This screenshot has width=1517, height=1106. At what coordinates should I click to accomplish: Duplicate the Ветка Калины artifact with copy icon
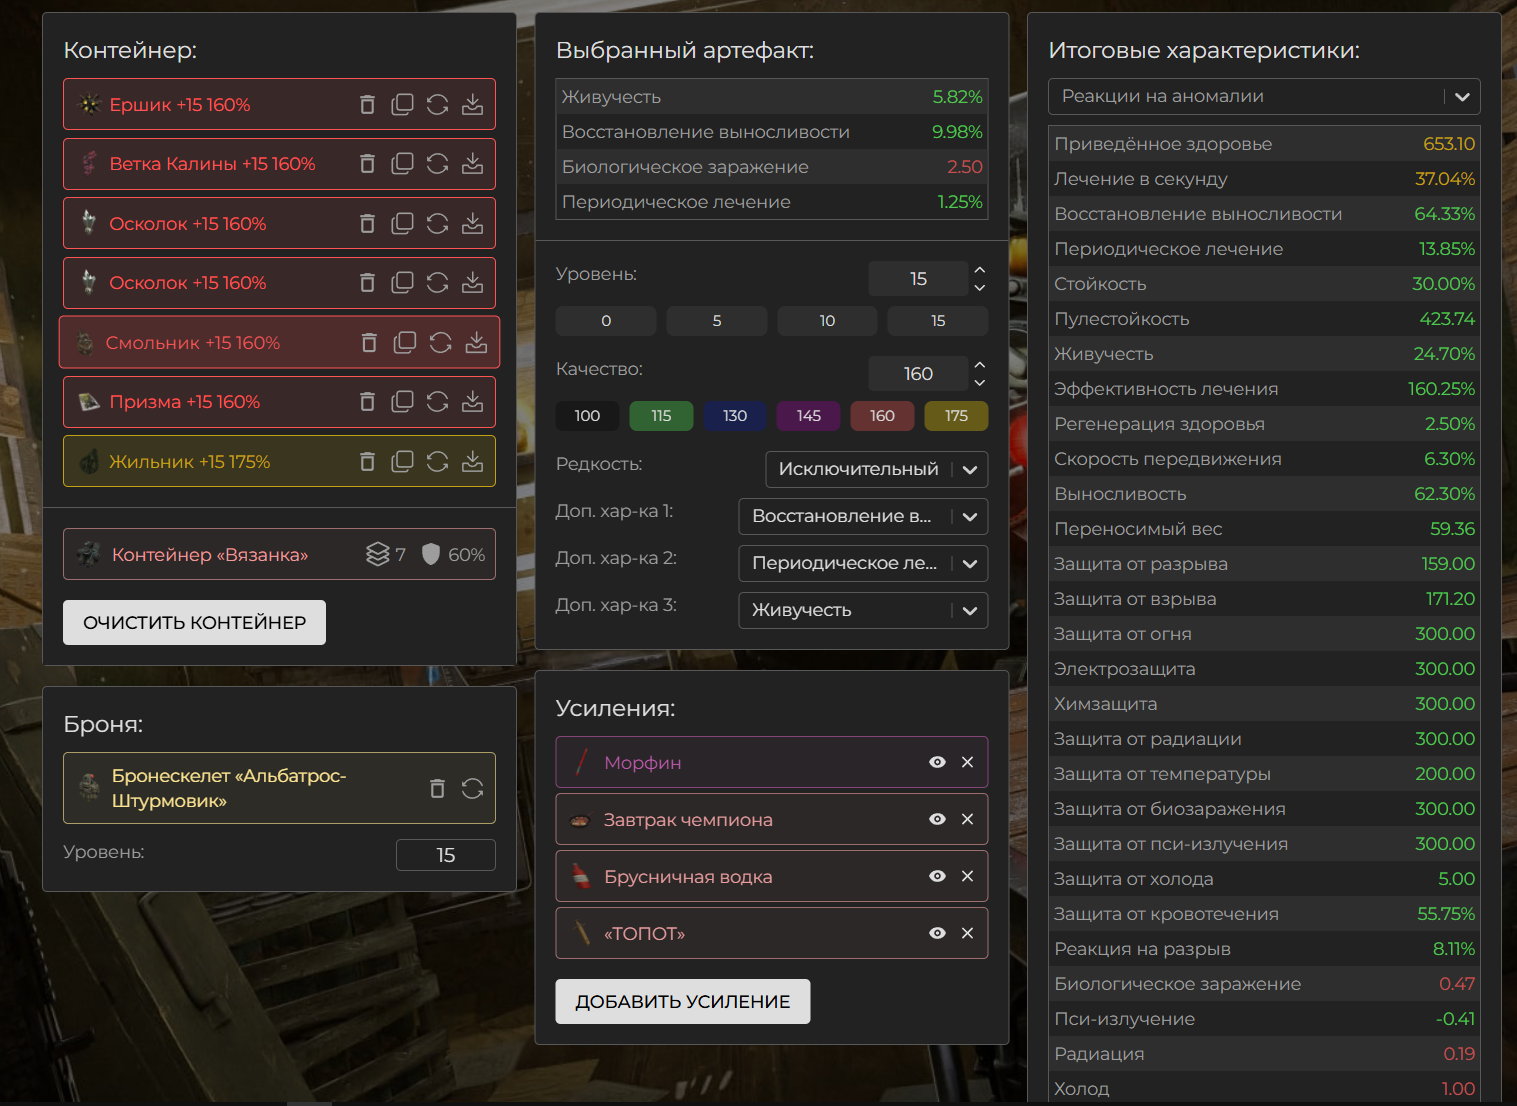[x=402, y=164]
